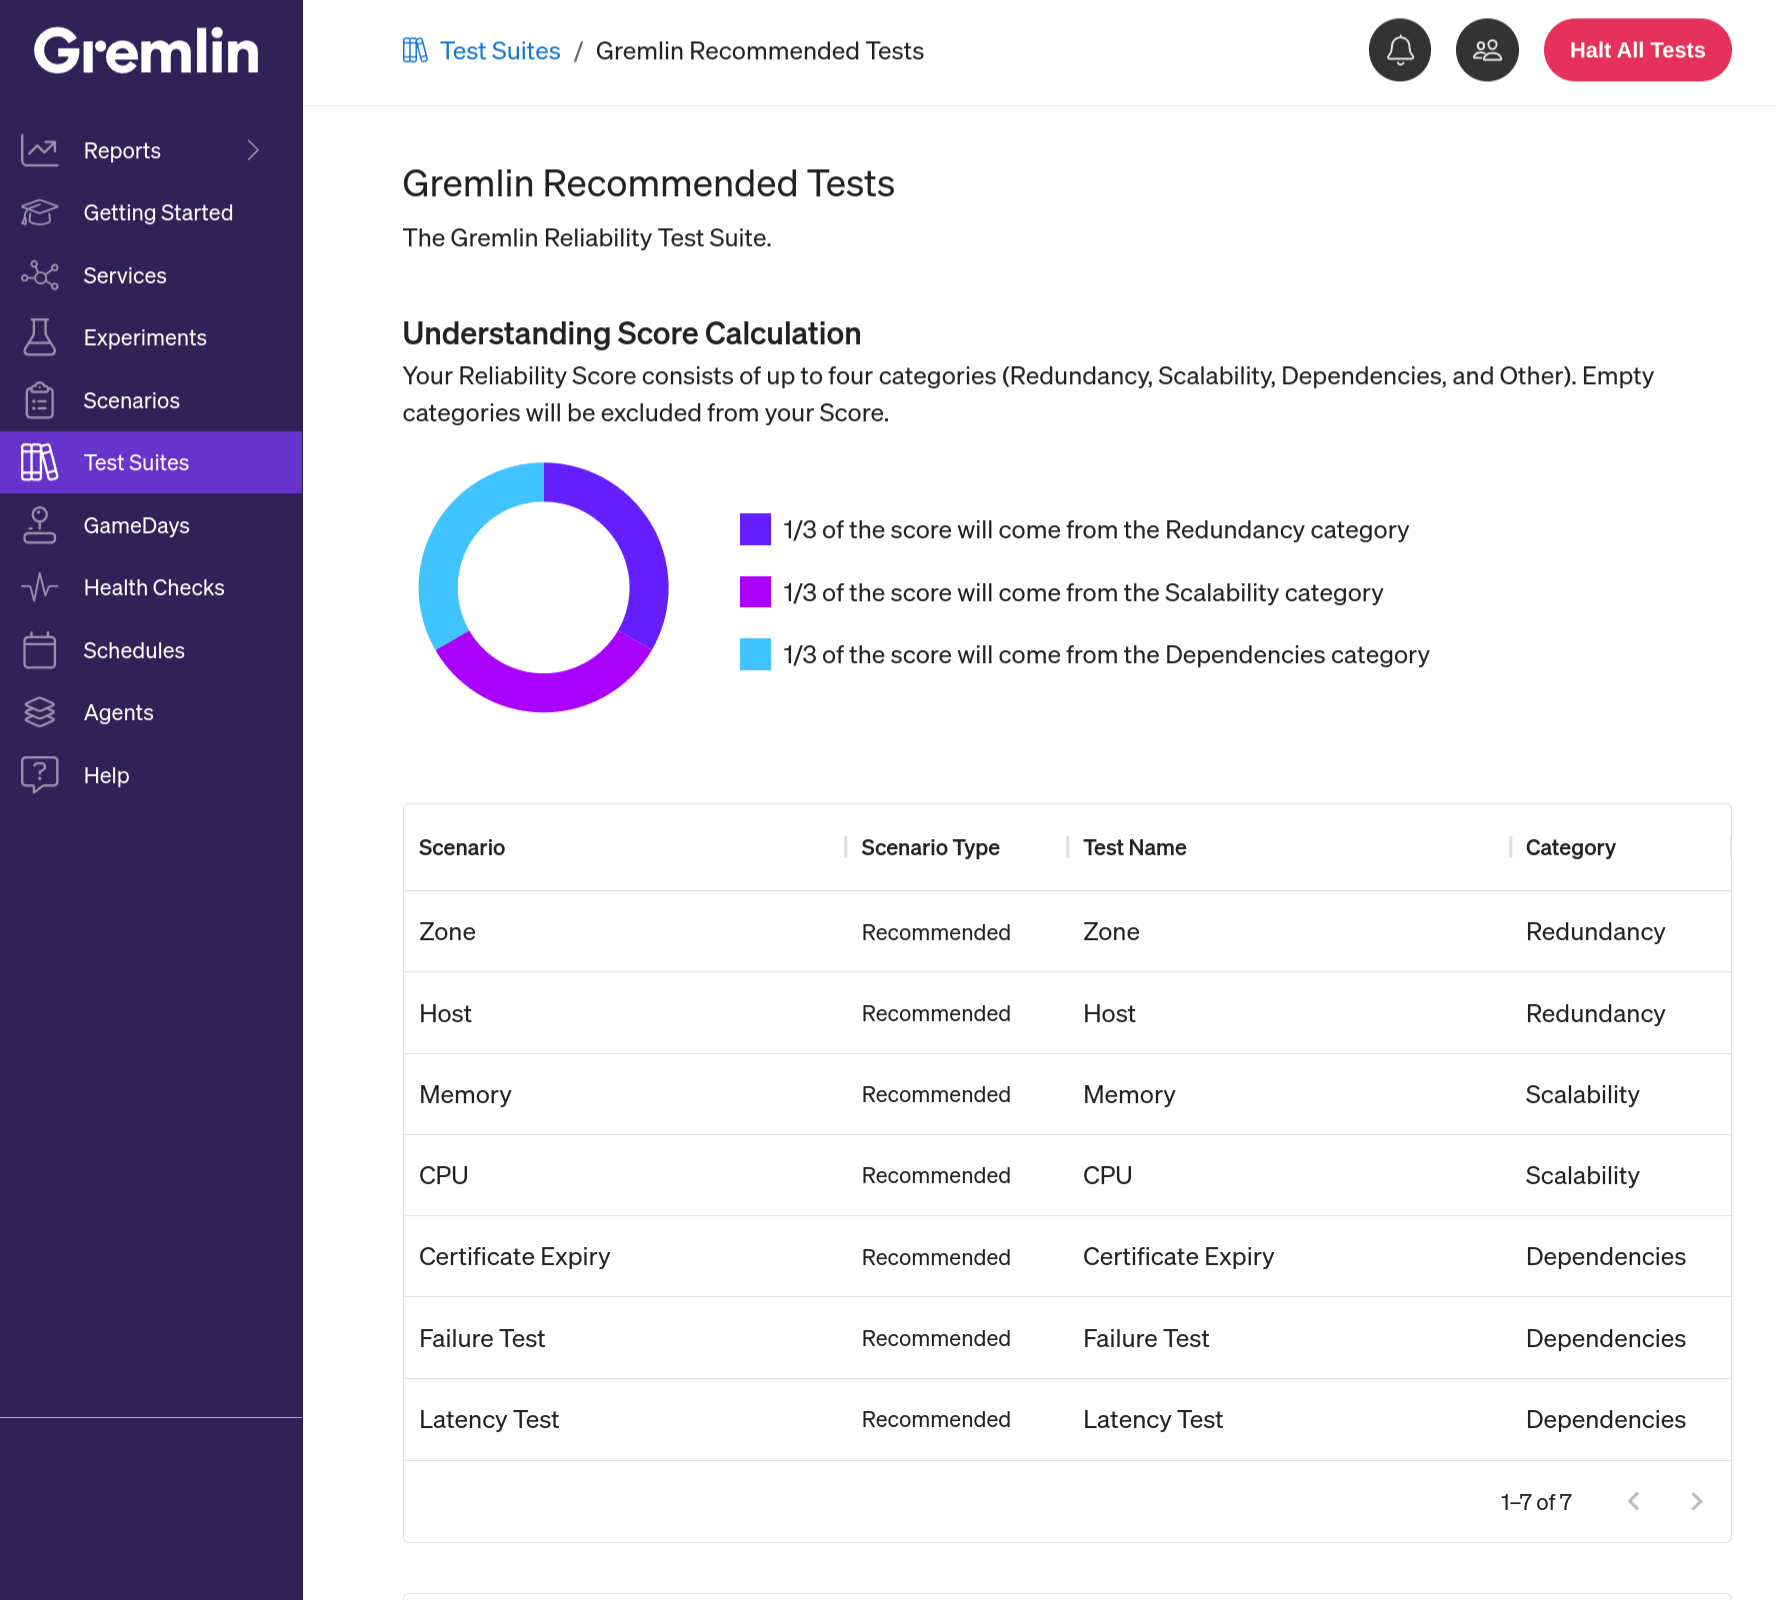The image size is (1776, 1600).
Task: Open Experiments via the flask icon
Action: (x=39, y=337)
